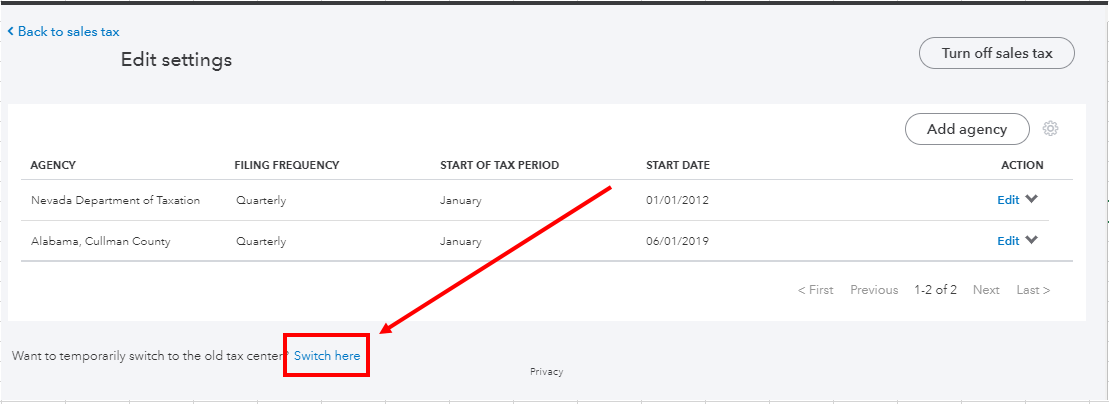Click the Add agency button

pos(967,129)
